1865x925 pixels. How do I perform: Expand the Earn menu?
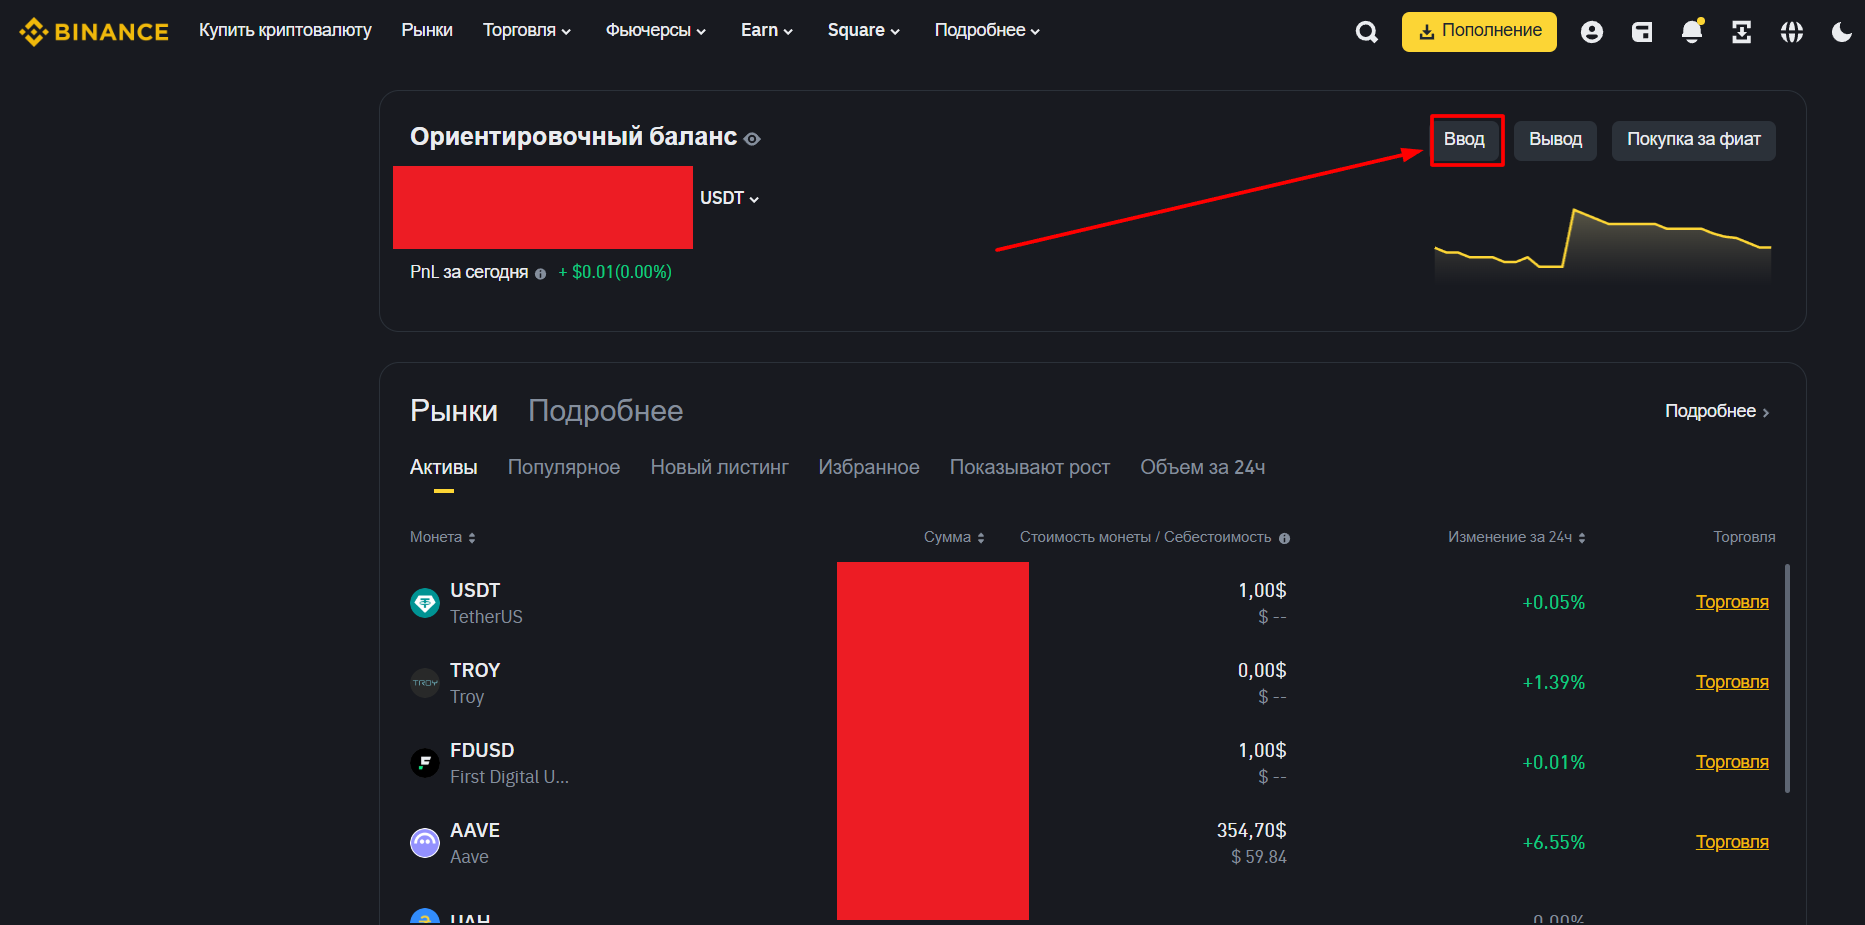(767, 30)
